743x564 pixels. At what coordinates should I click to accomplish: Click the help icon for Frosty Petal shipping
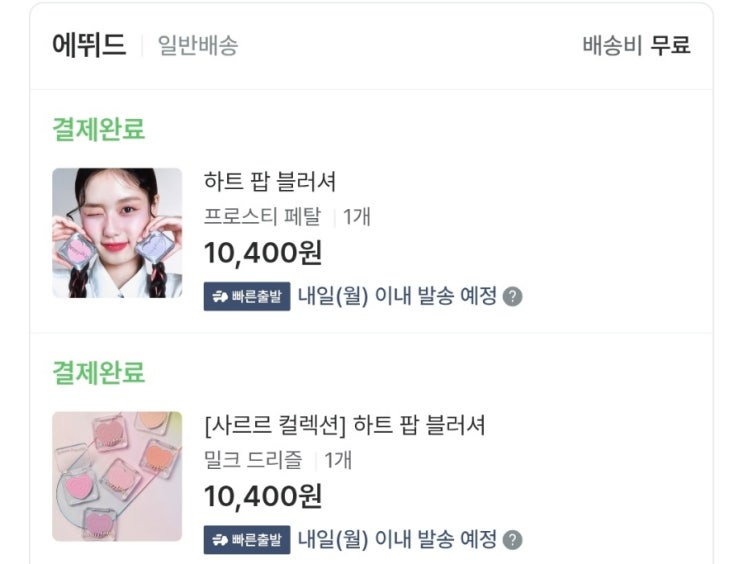[x=513, y=297]
